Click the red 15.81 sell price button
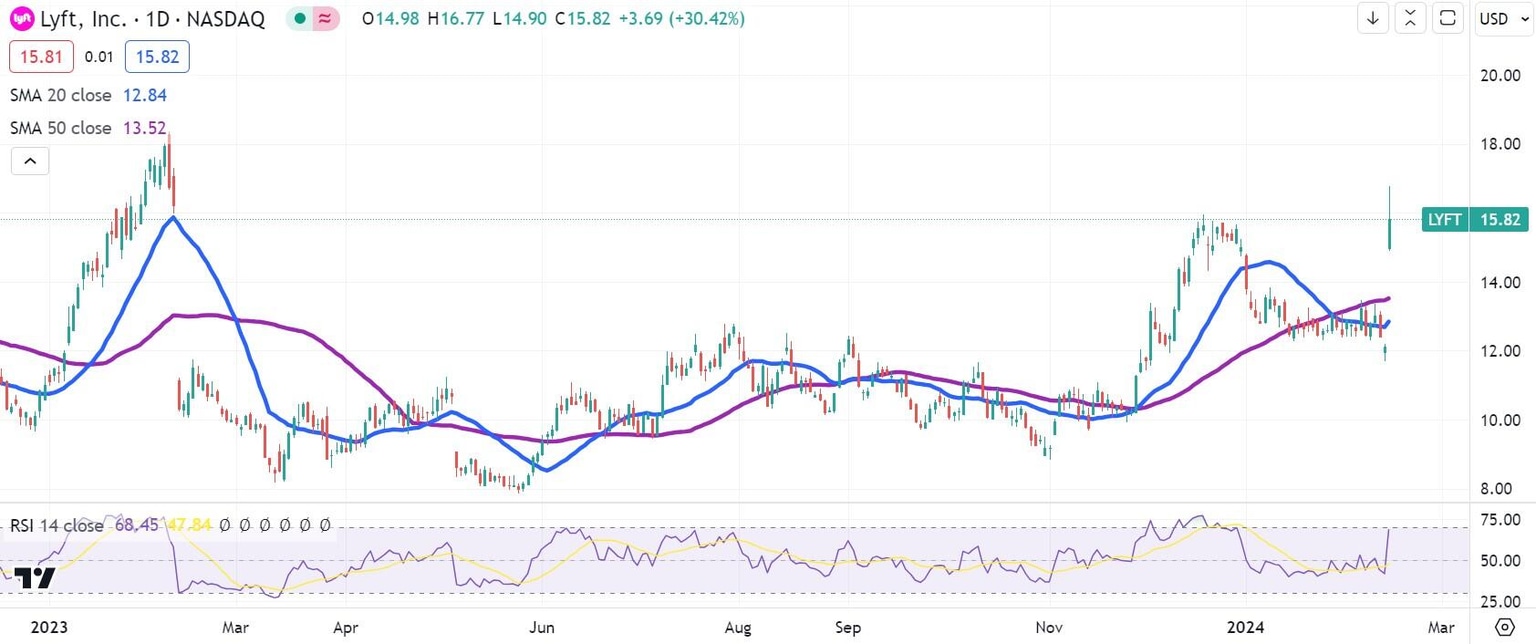Viewport: 1536px width, 644px height. click(41, 57)
